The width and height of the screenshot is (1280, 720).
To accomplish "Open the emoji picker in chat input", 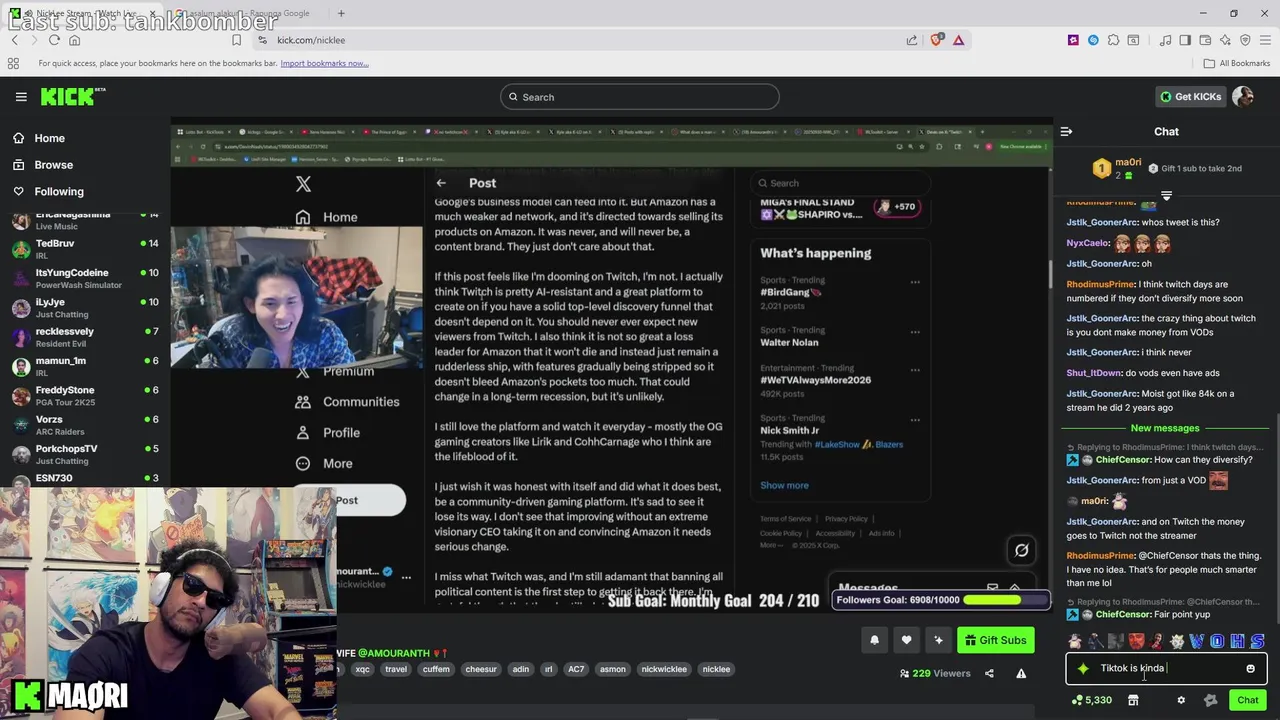I will point(1250,668).
